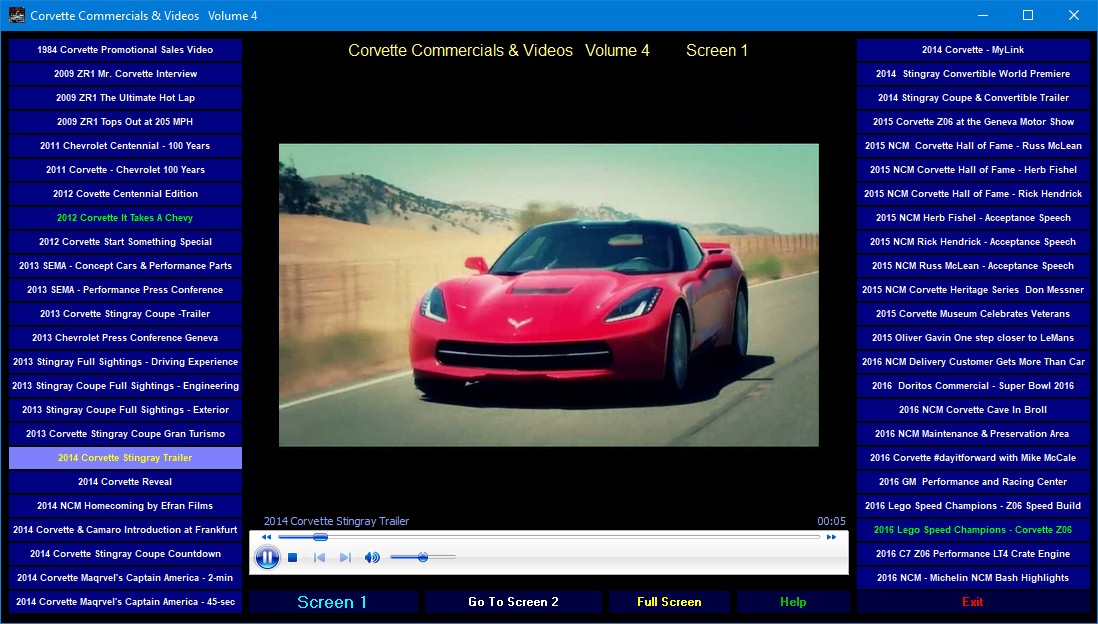Viewport: 1098px width, 624px height.
Task: Play 2013 Corvette Stingray Coupe Gran Turismo
Action: [x=125, y=434]
